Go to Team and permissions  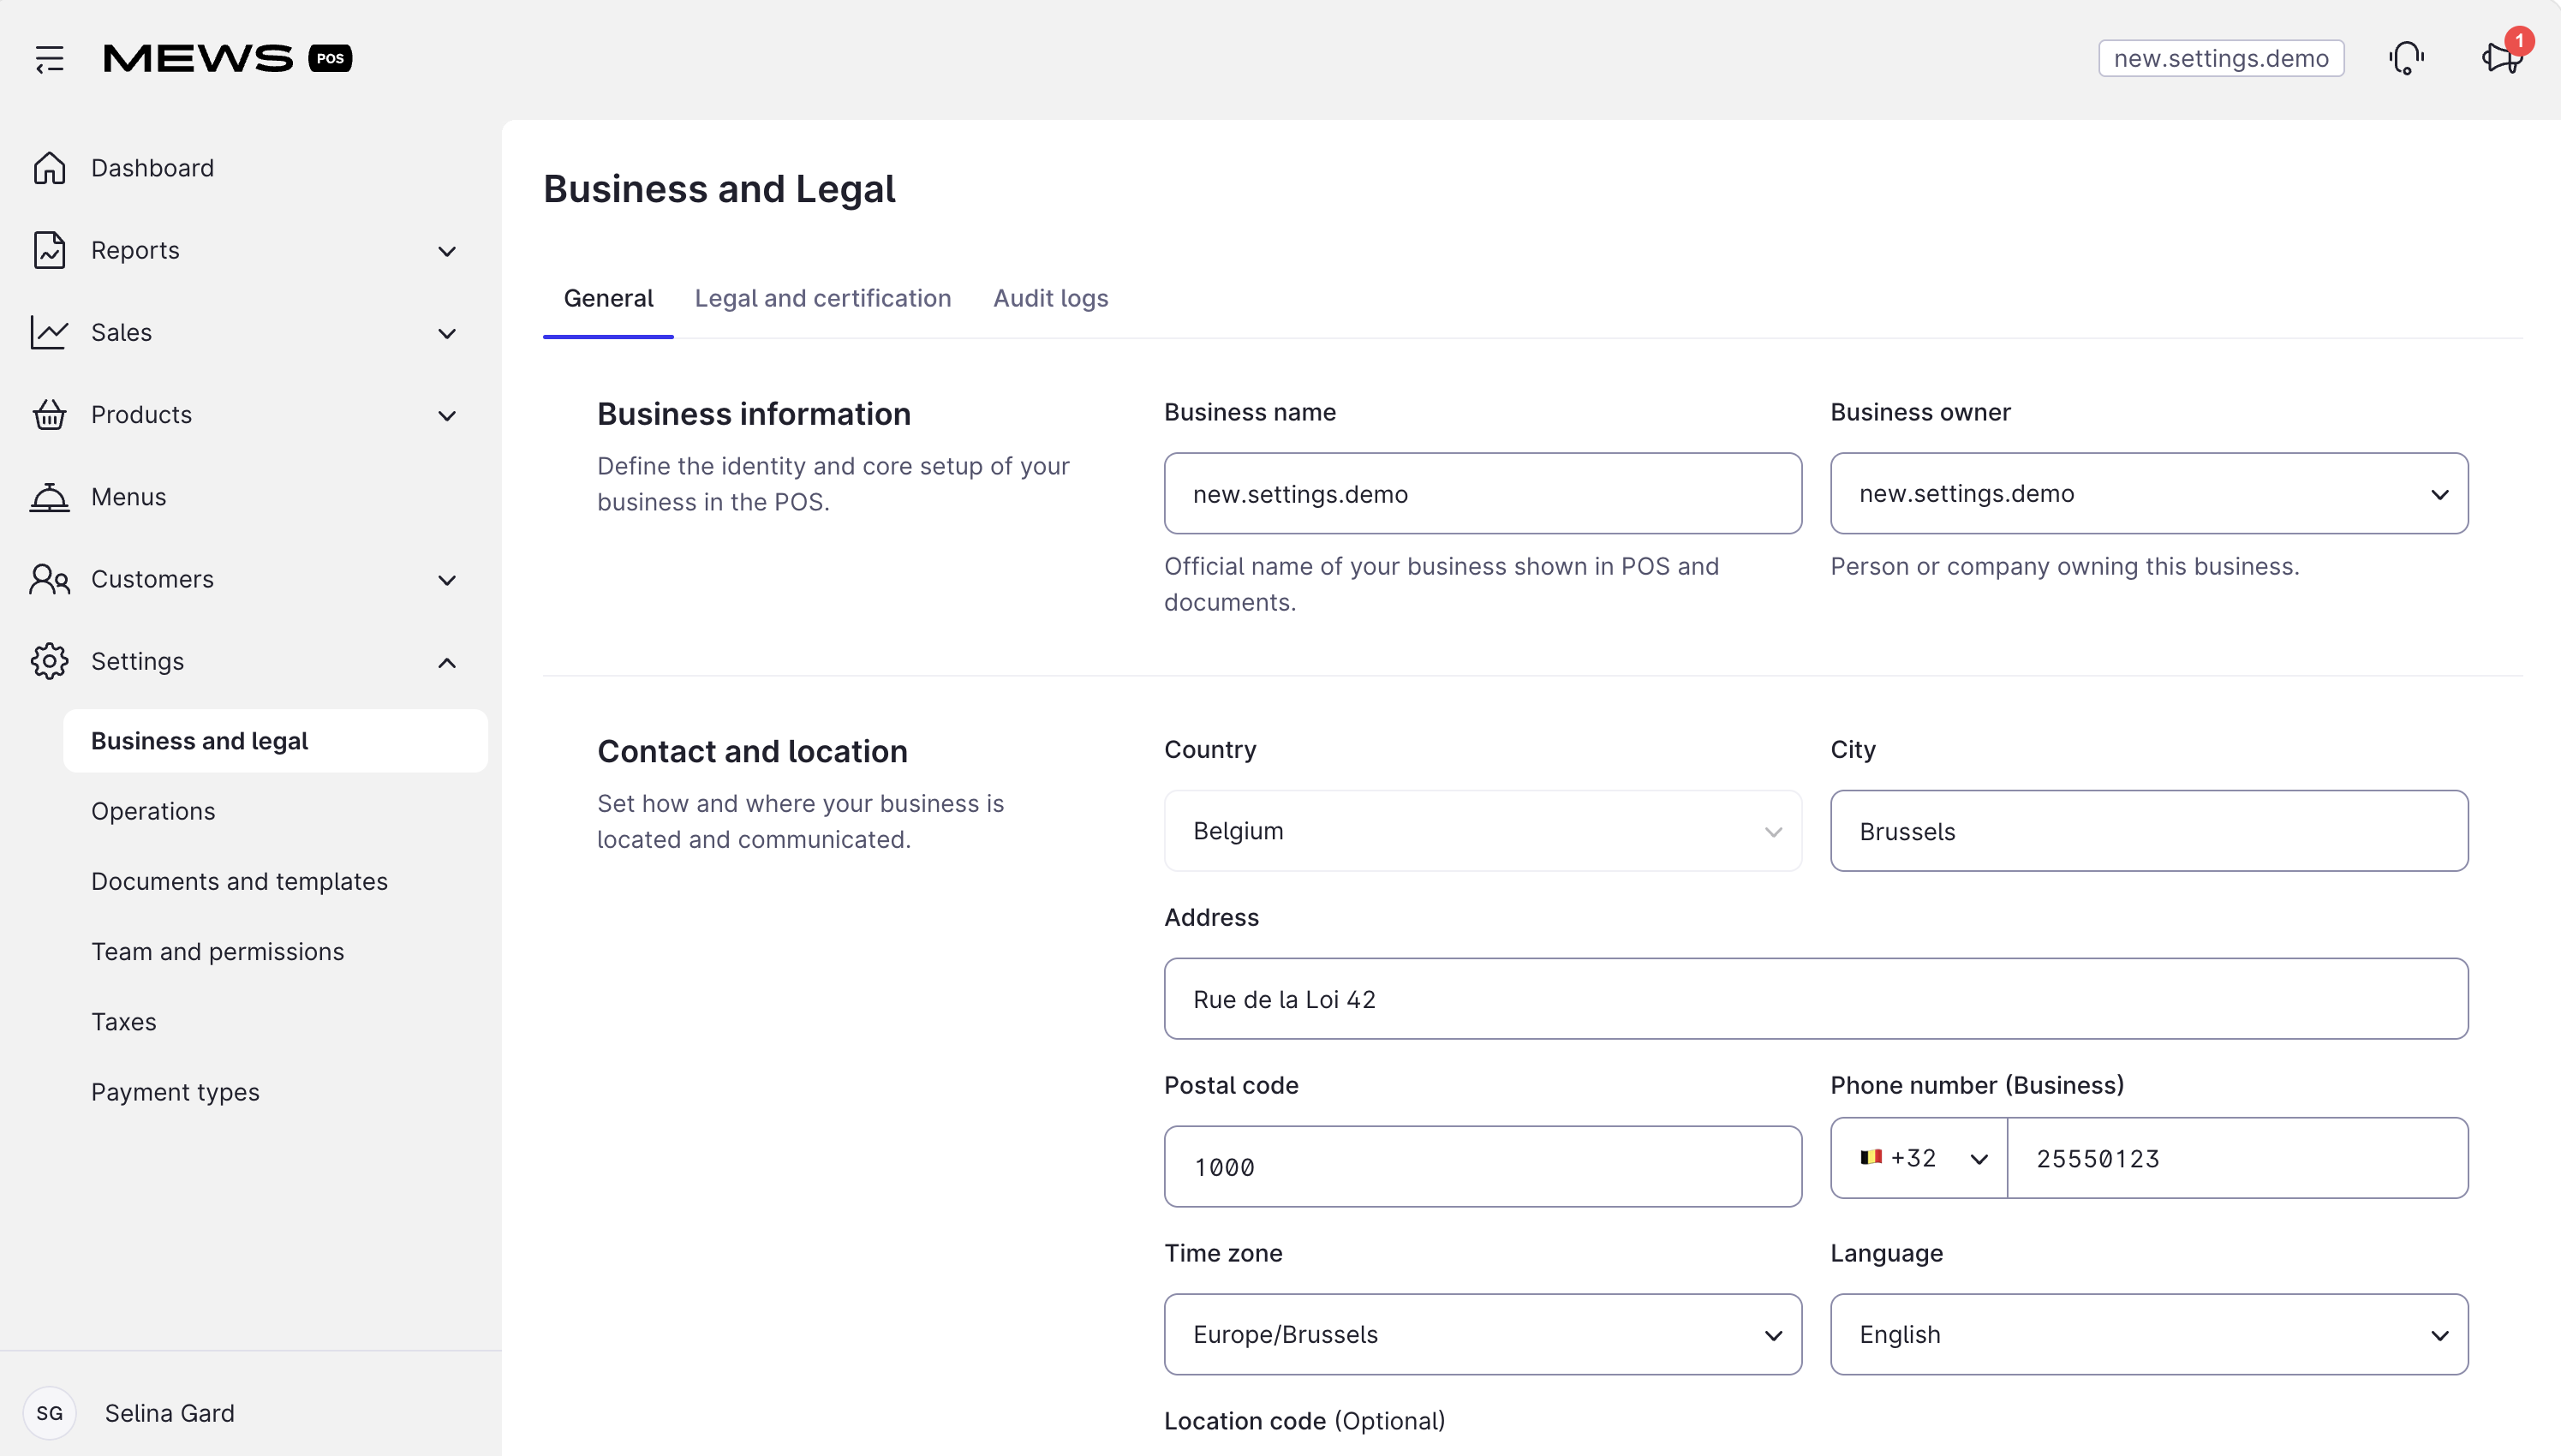218,952
